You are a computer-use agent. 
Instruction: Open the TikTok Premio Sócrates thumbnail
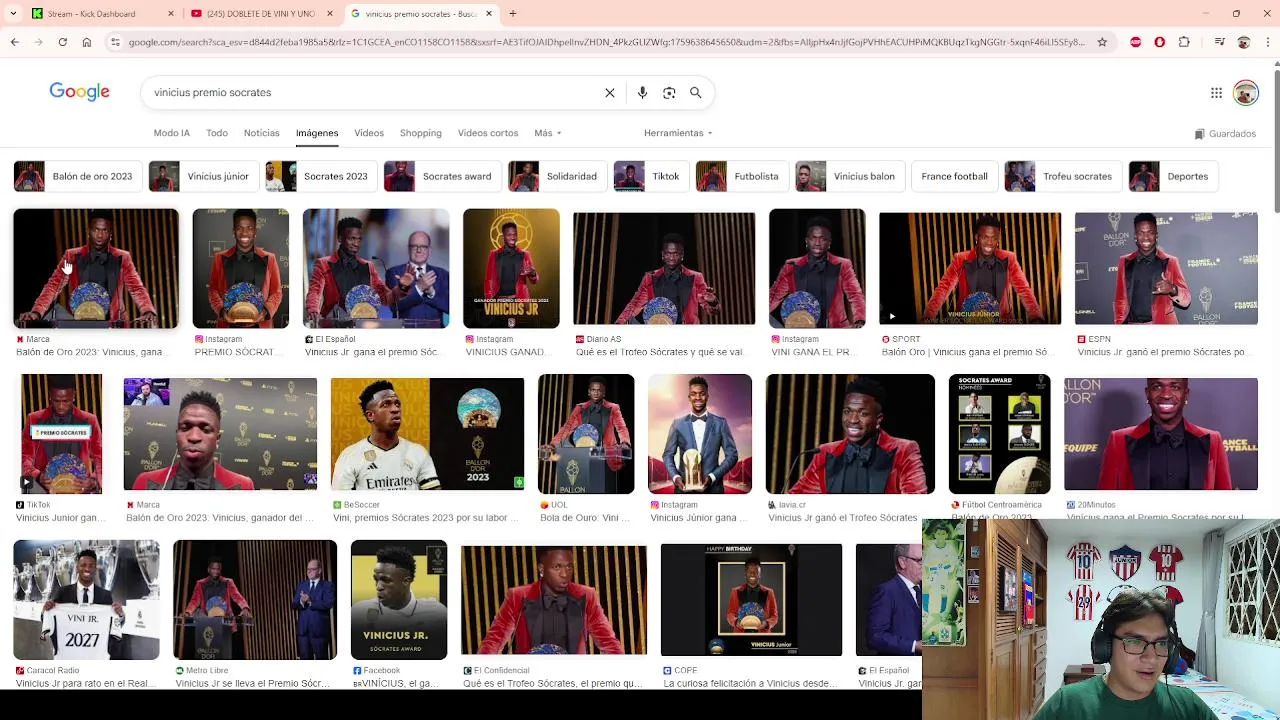(x=61, y=434)
